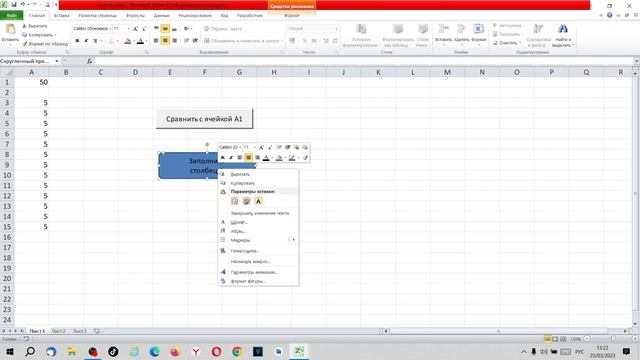Click the ribbon Align Text Left icon
640x360 pixels.
[x=156, y=40]
